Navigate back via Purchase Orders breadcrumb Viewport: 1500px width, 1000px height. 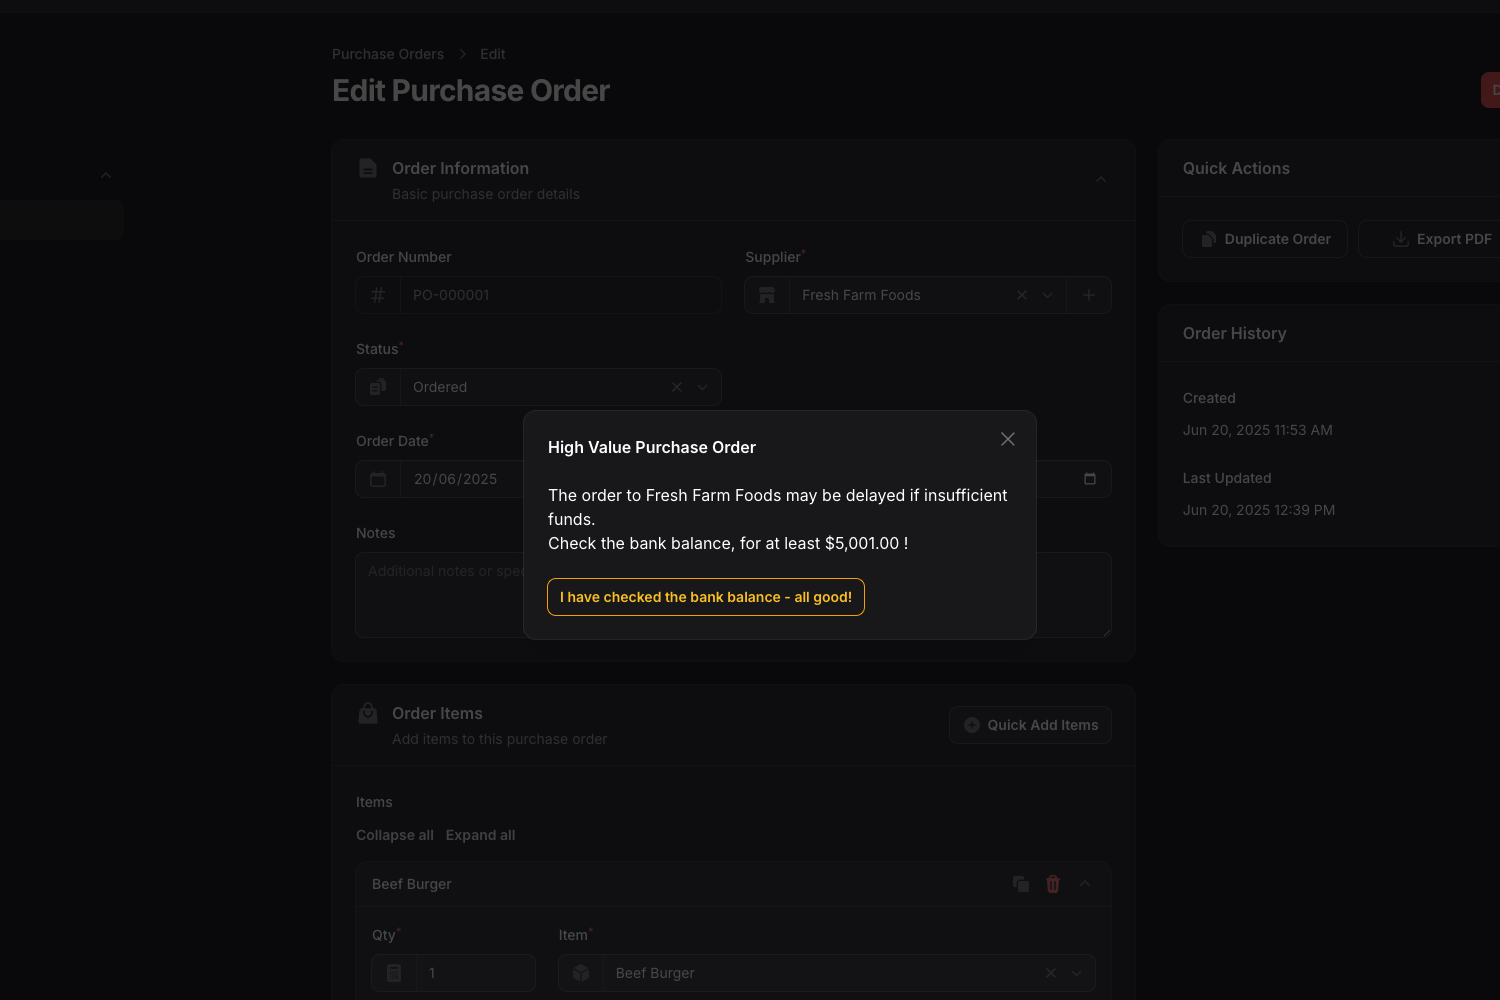[x=387, y=54]
